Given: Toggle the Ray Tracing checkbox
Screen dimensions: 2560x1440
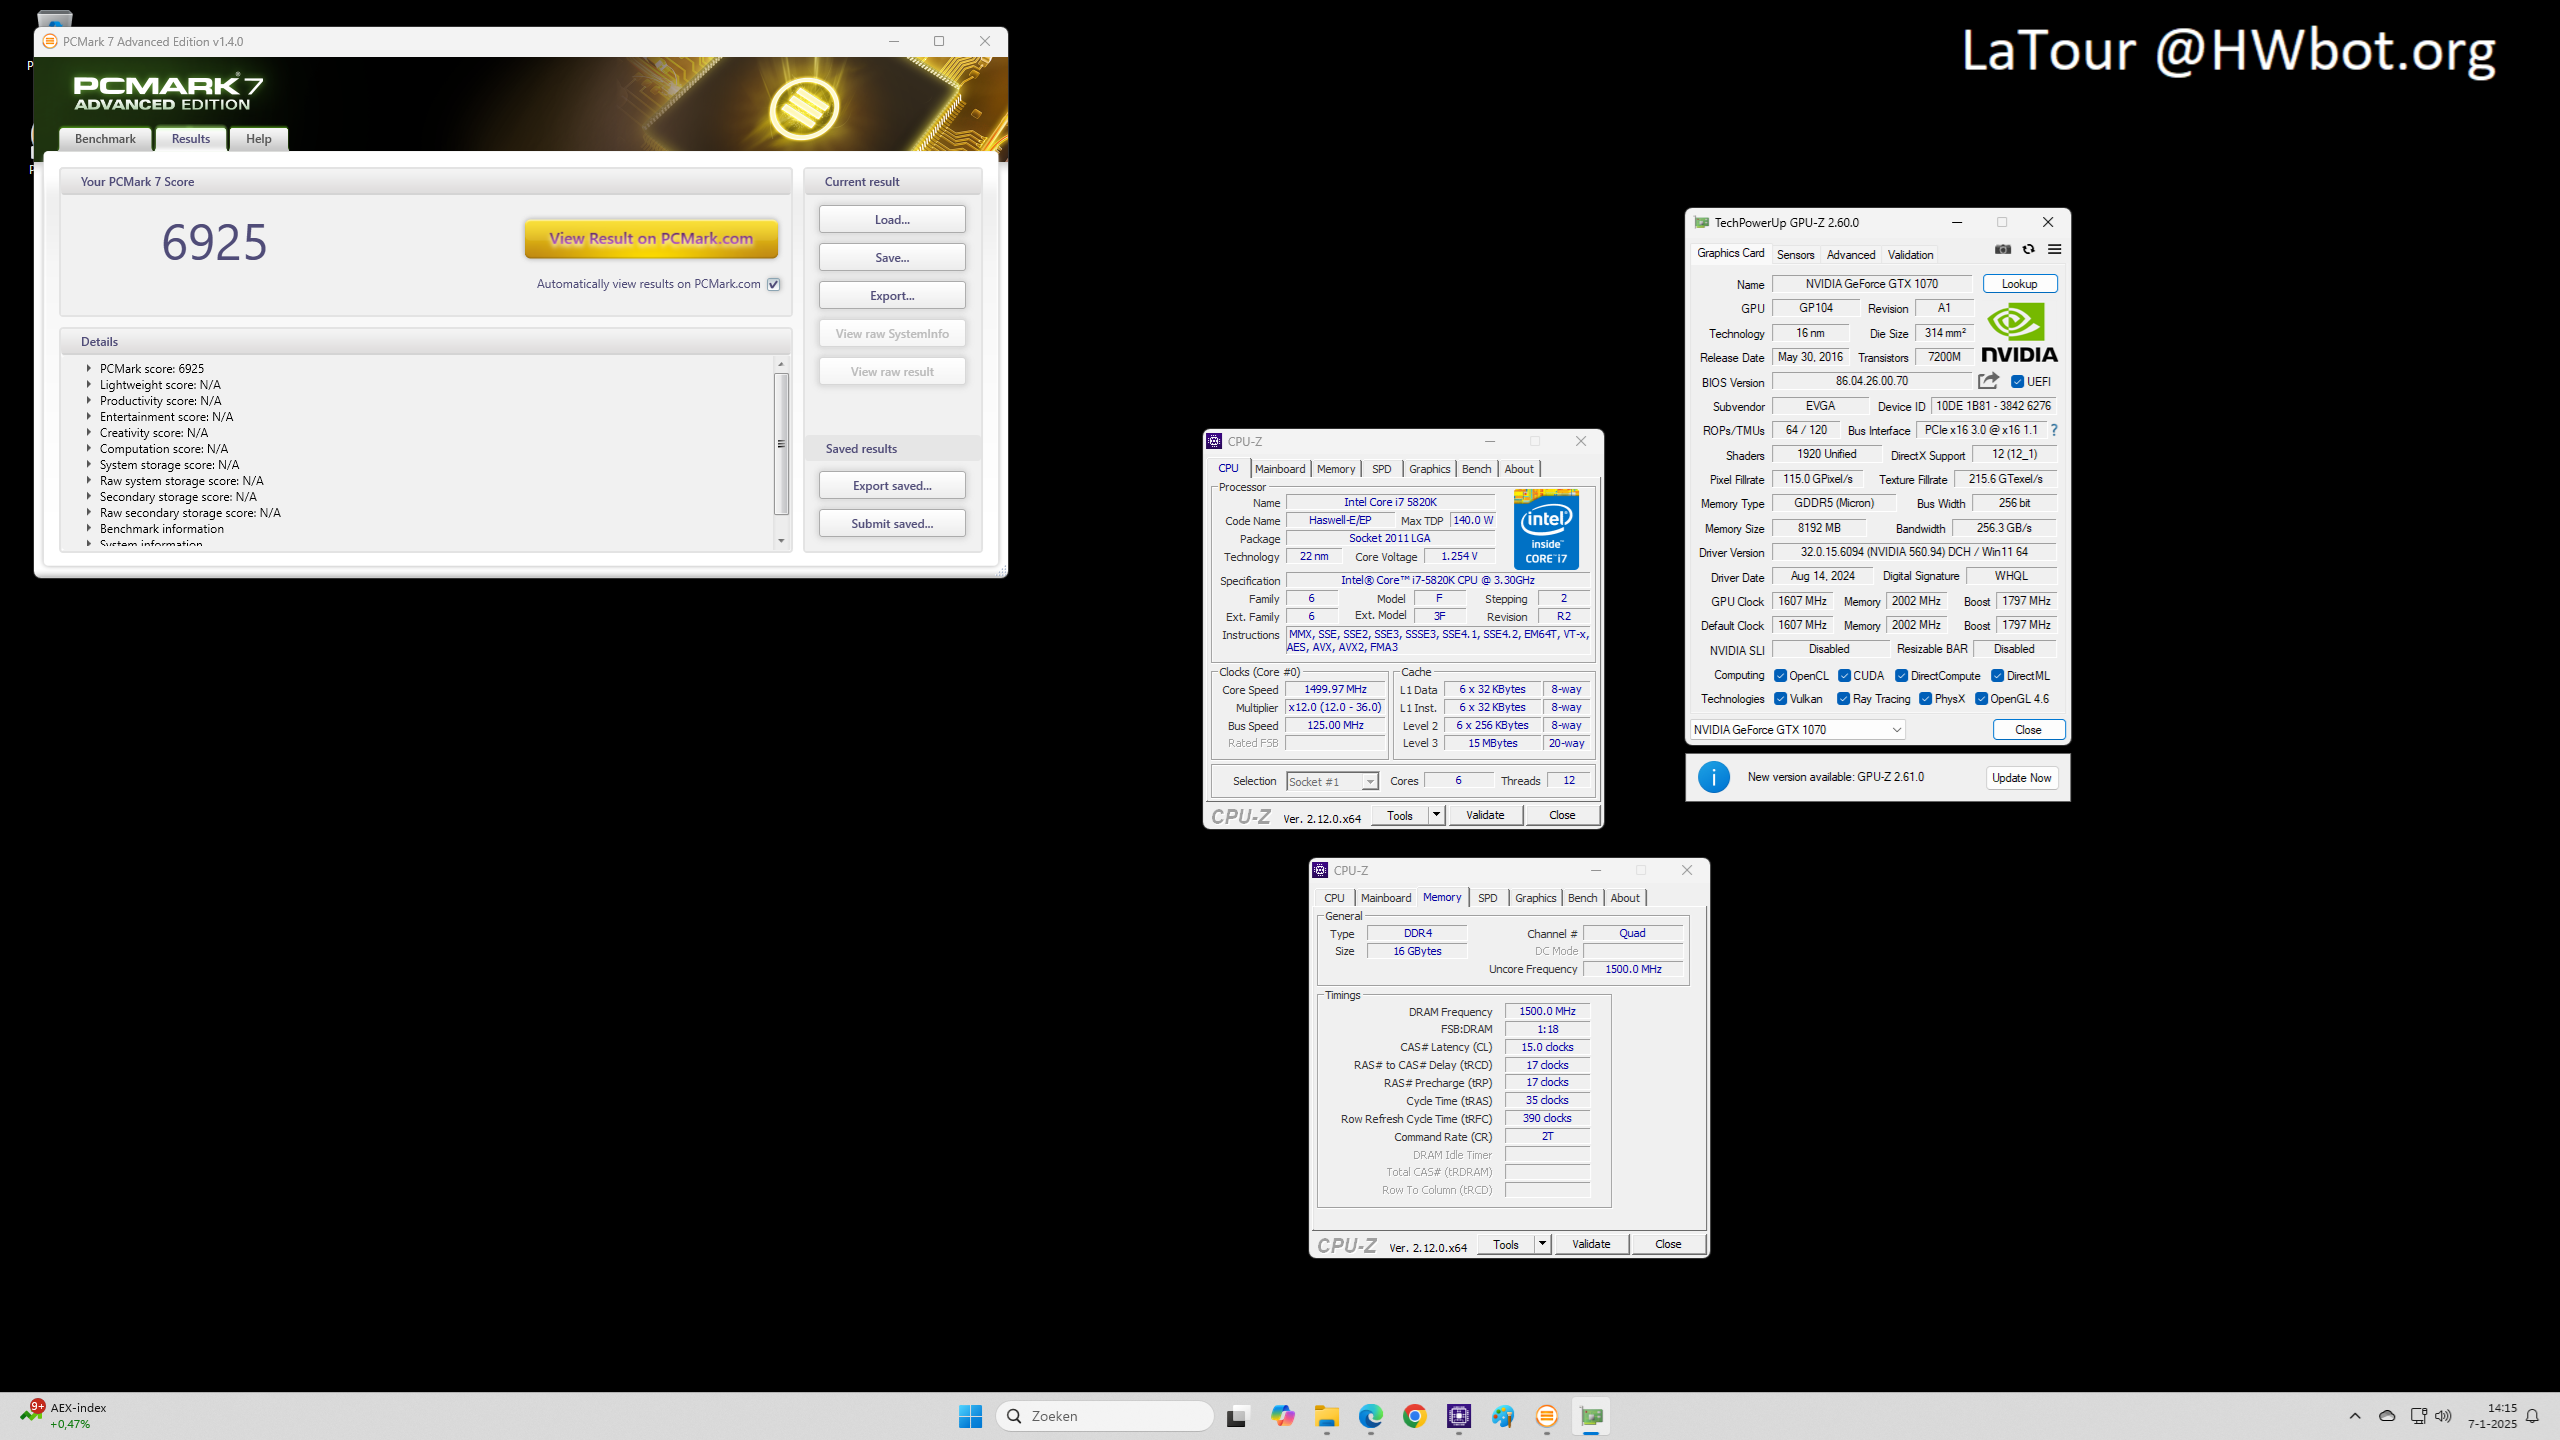Looking at the screenshot, I should pyautogui.click(x=1843, y=699).
